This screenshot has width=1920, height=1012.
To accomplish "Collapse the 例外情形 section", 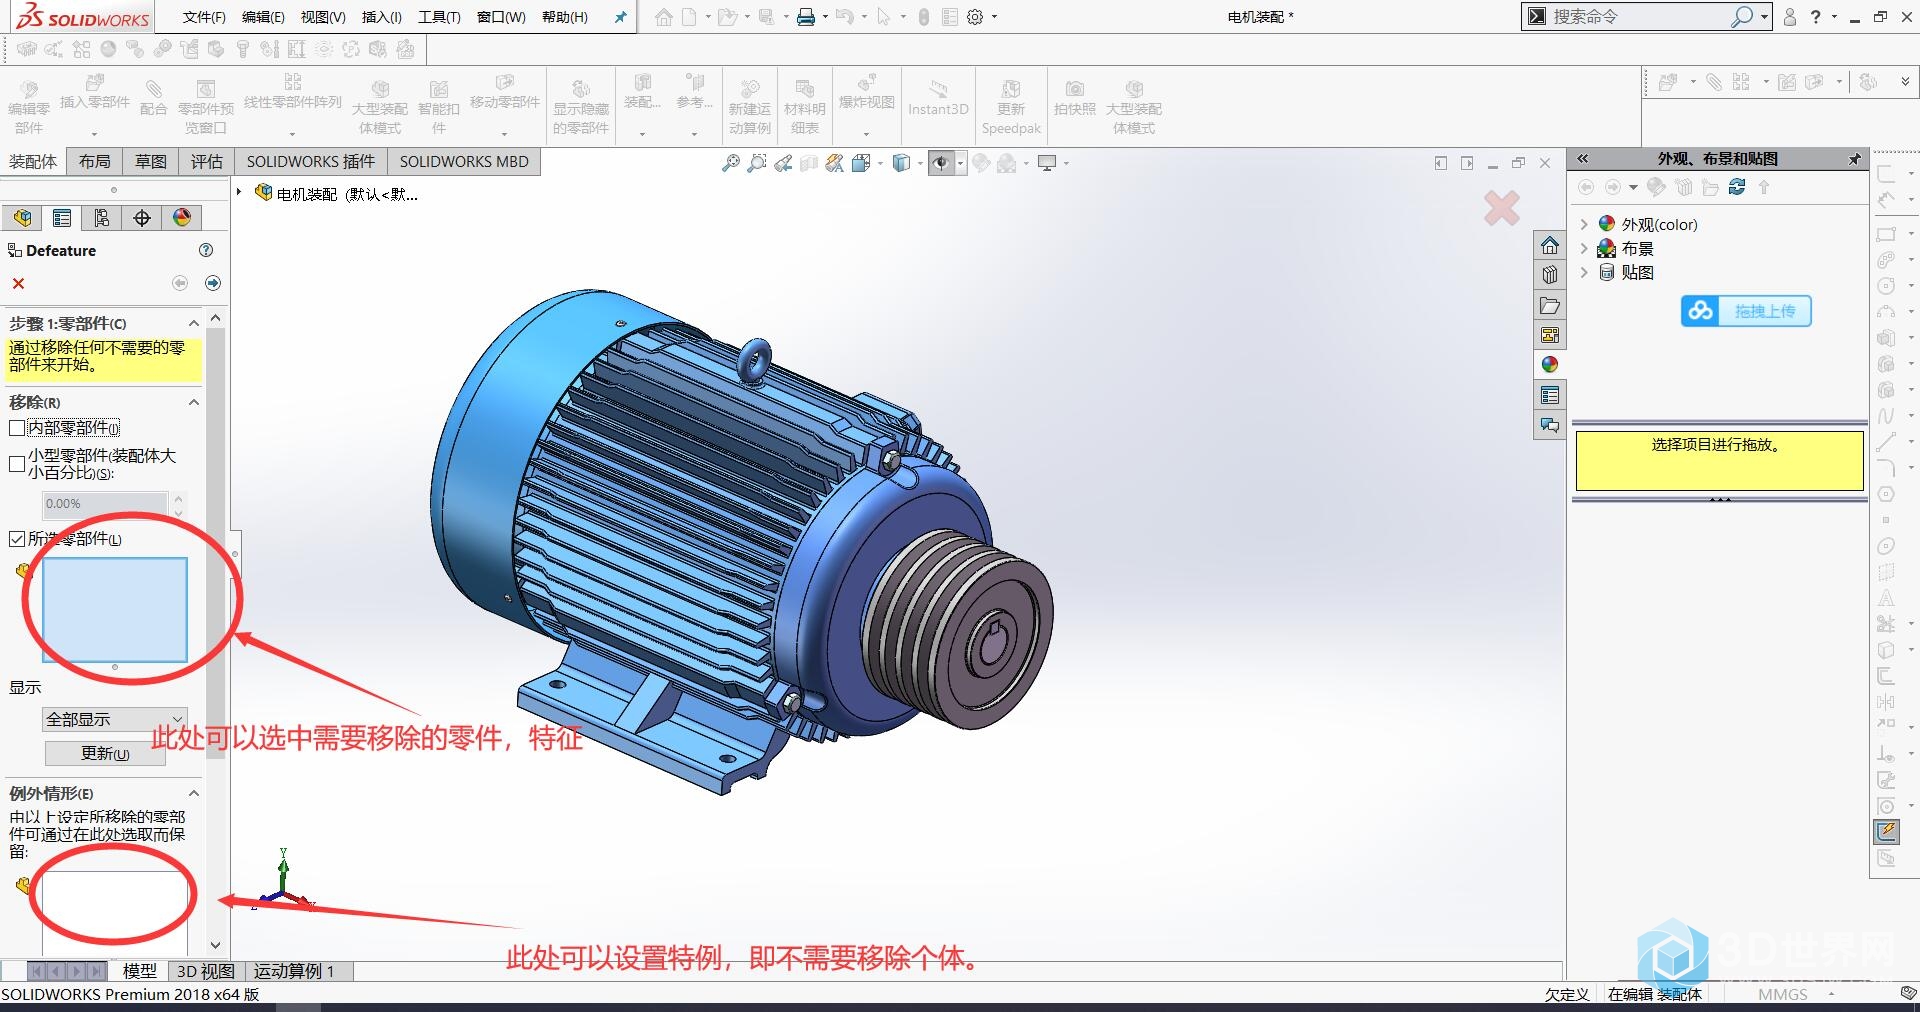I will pos(194,793).
